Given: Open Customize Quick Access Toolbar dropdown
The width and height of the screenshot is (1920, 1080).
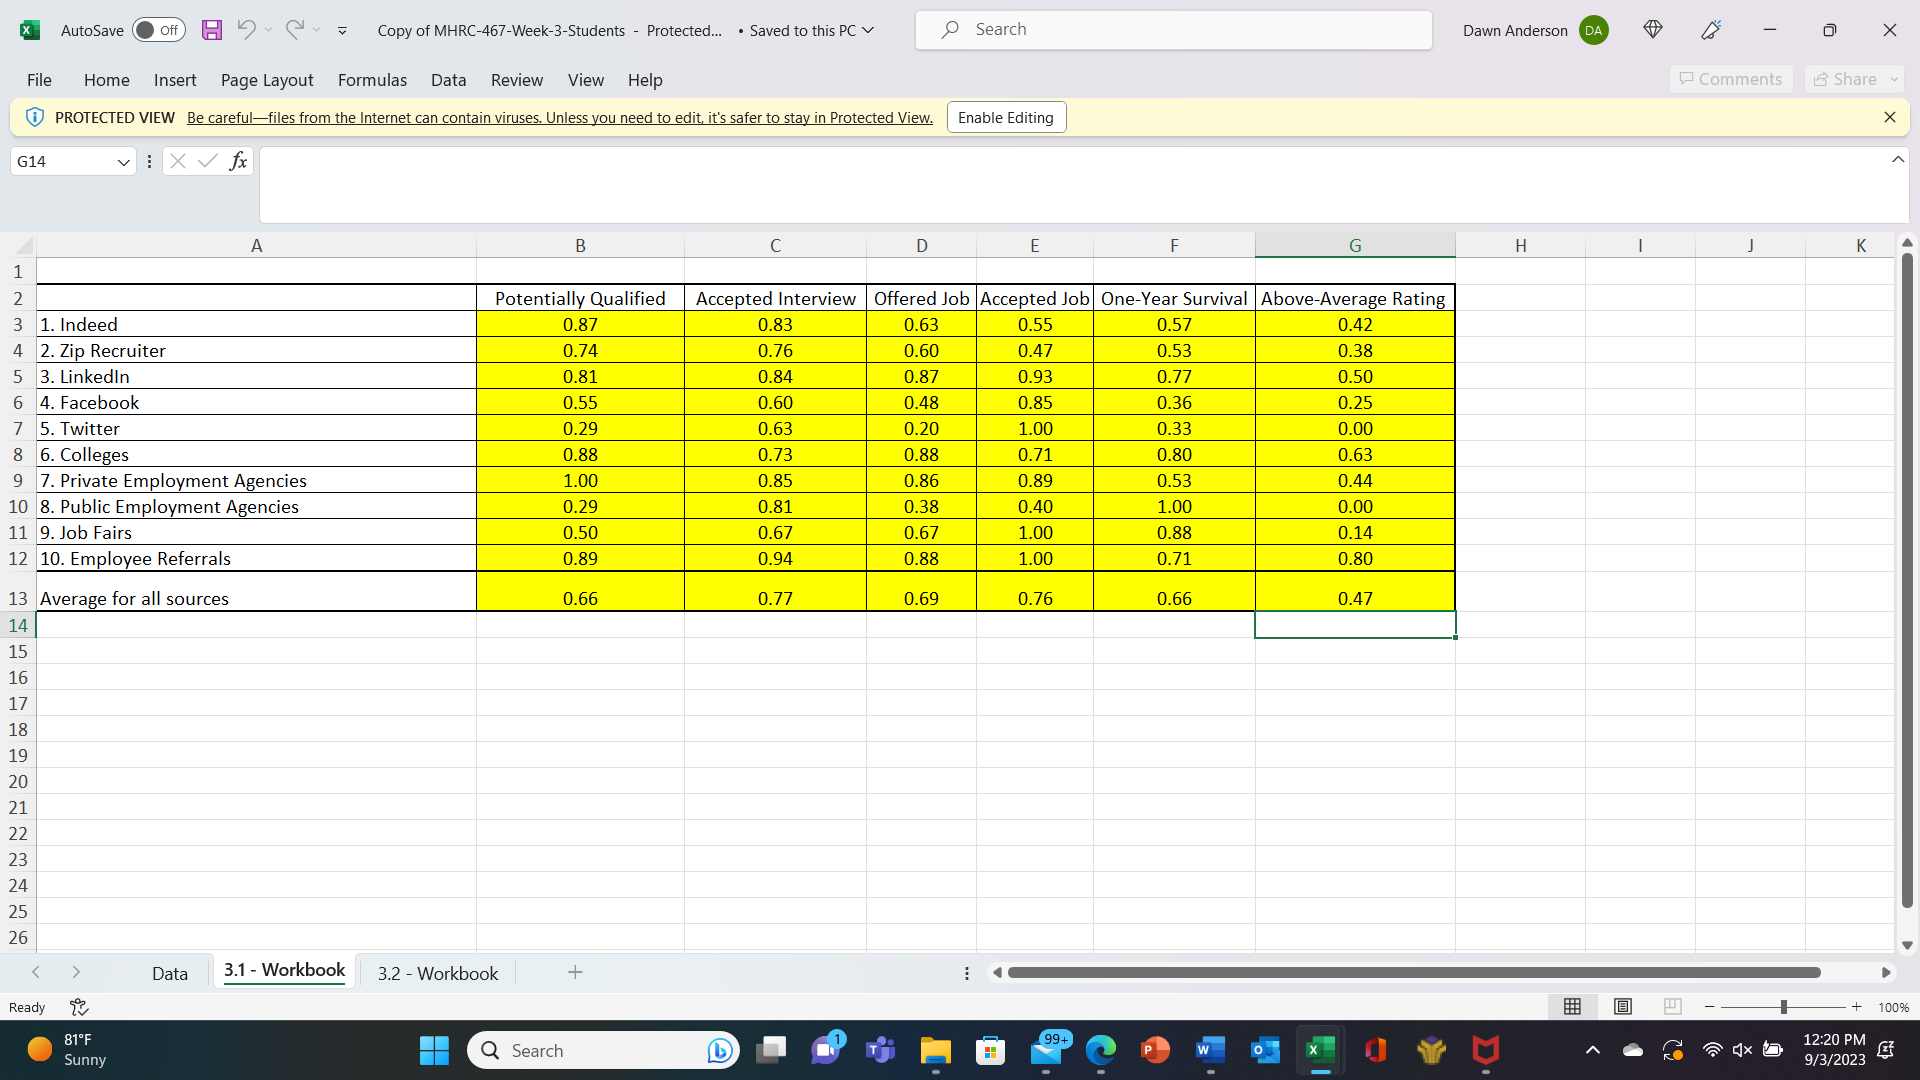Looking at the screenshot, I should (342, 31).
